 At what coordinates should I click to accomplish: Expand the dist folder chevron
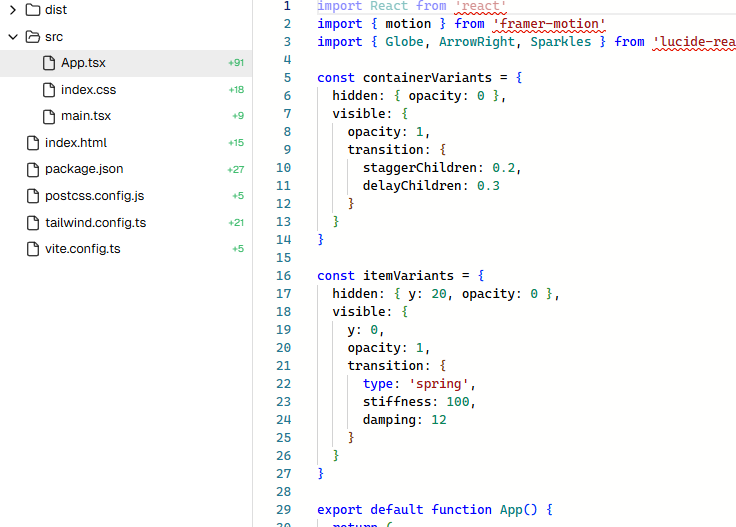coord(13,10)
